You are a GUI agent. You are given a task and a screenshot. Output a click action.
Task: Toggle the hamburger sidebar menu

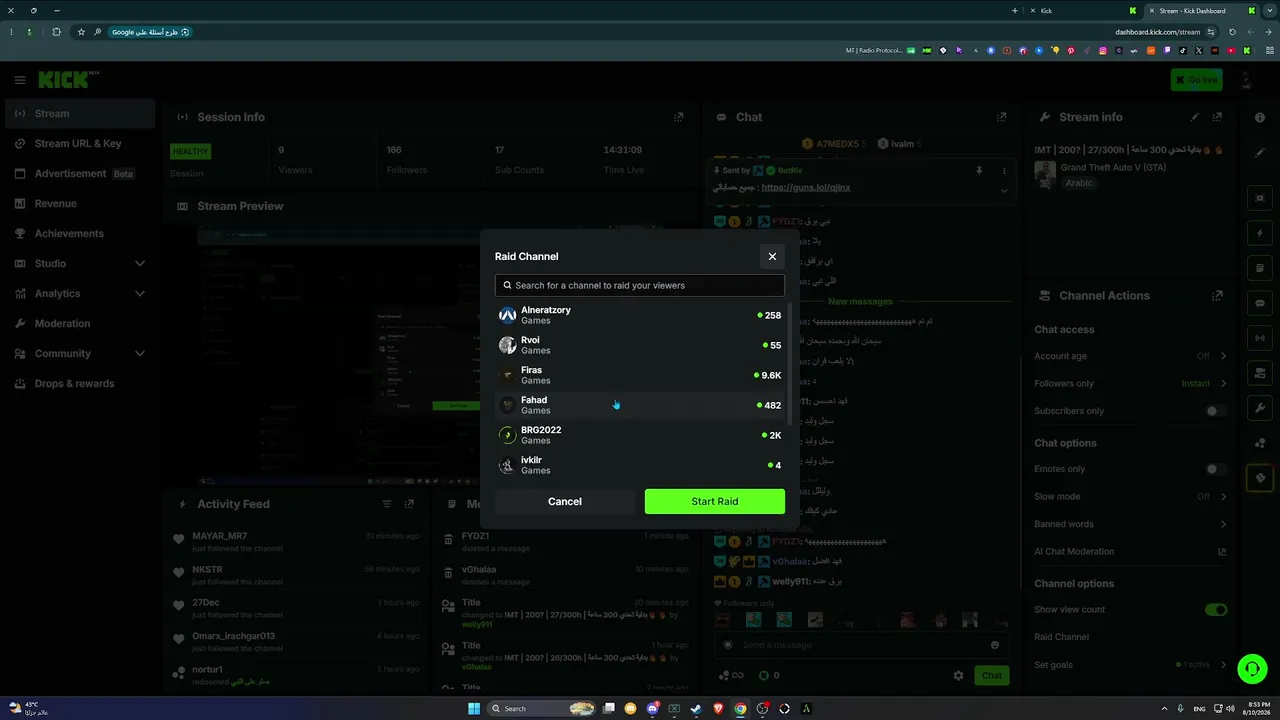19,80
